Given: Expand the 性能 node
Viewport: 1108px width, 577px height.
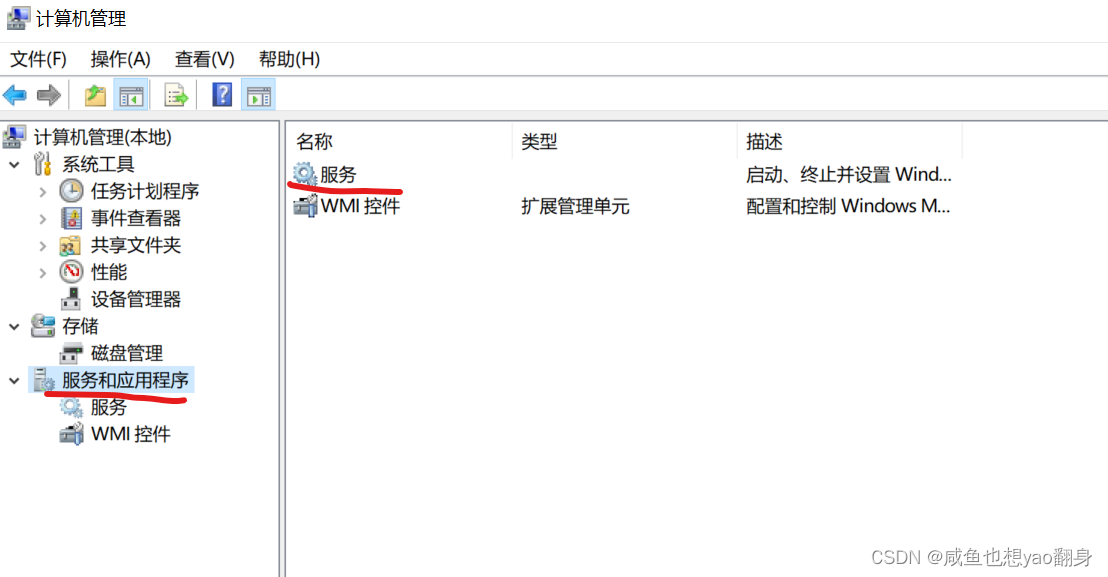Looking at the screenshot, I should [42, 272].
